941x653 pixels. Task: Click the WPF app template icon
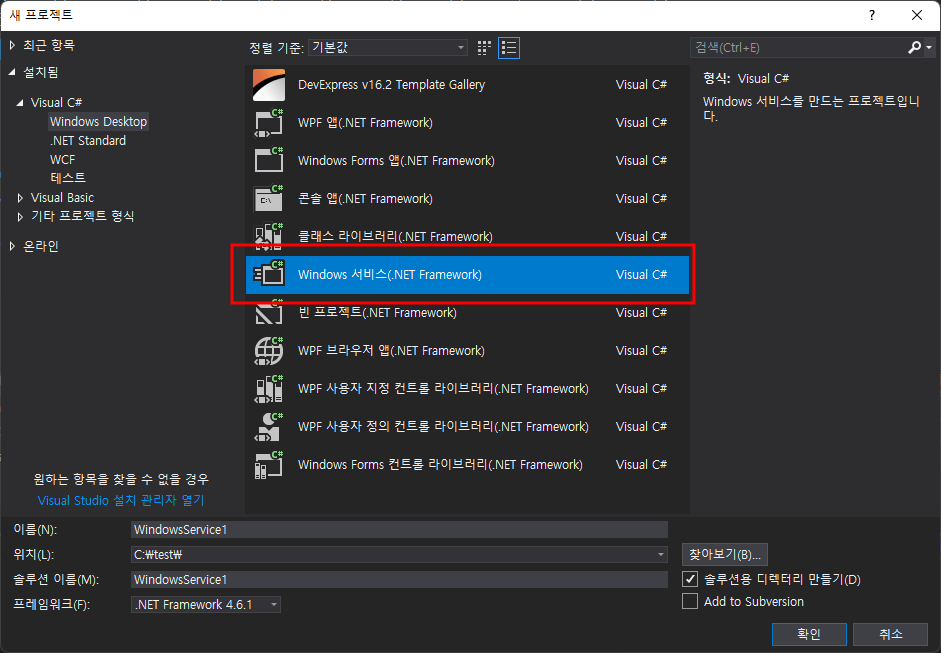[269, 122]
